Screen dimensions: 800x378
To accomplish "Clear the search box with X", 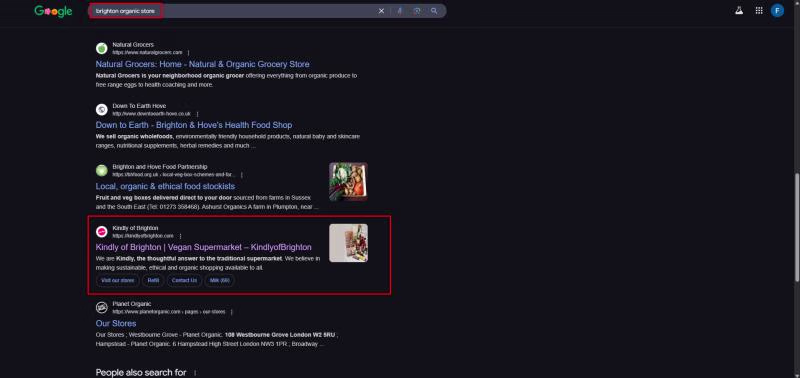I will click(381, 11).
